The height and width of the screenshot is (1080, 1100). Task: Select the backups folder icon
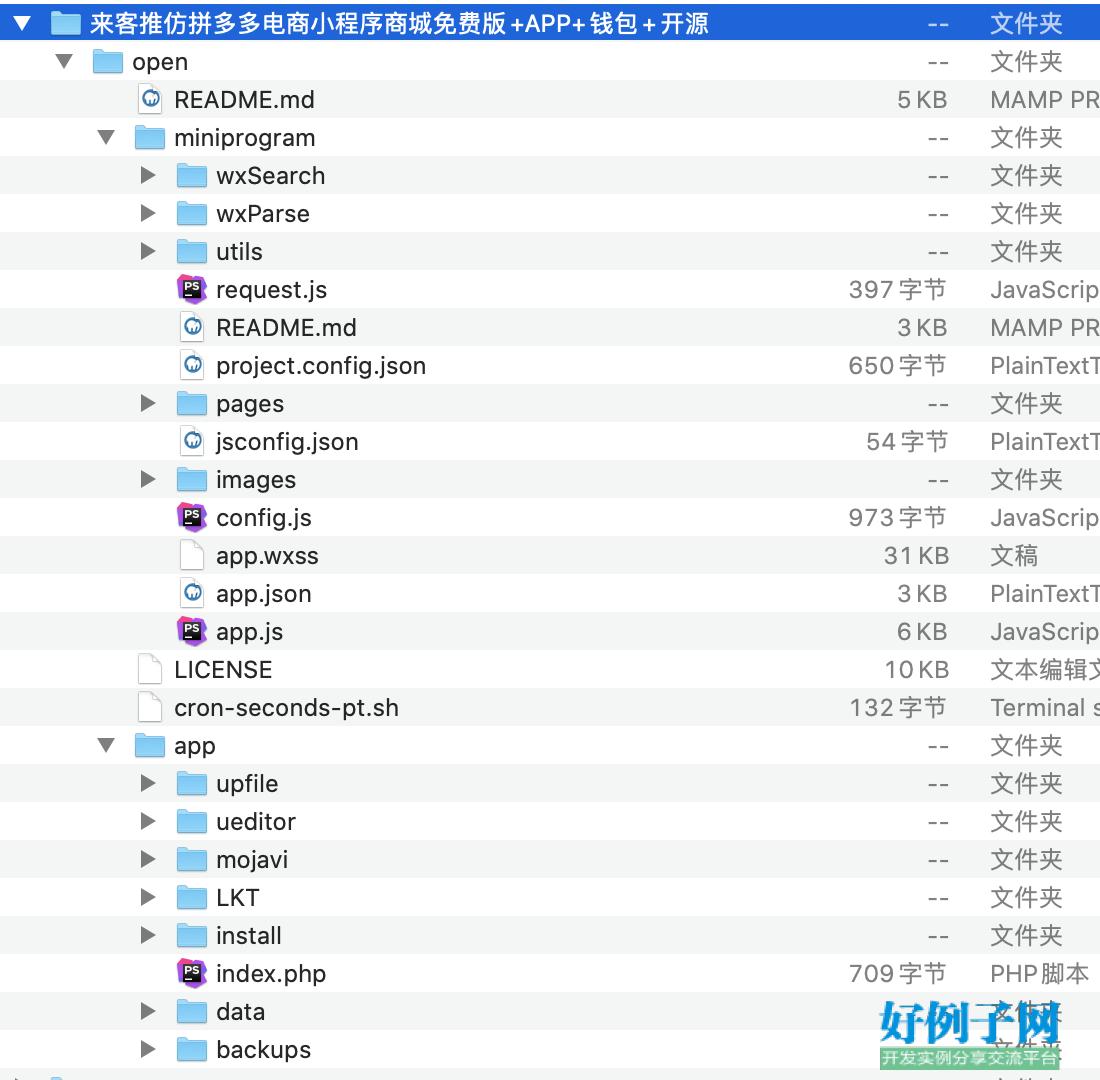pos(192,1049)
